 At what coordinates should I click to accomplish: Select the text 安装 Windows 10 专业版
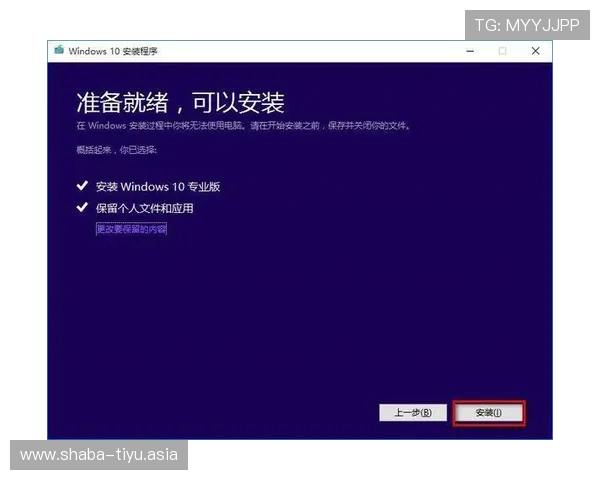coord(158,187)
